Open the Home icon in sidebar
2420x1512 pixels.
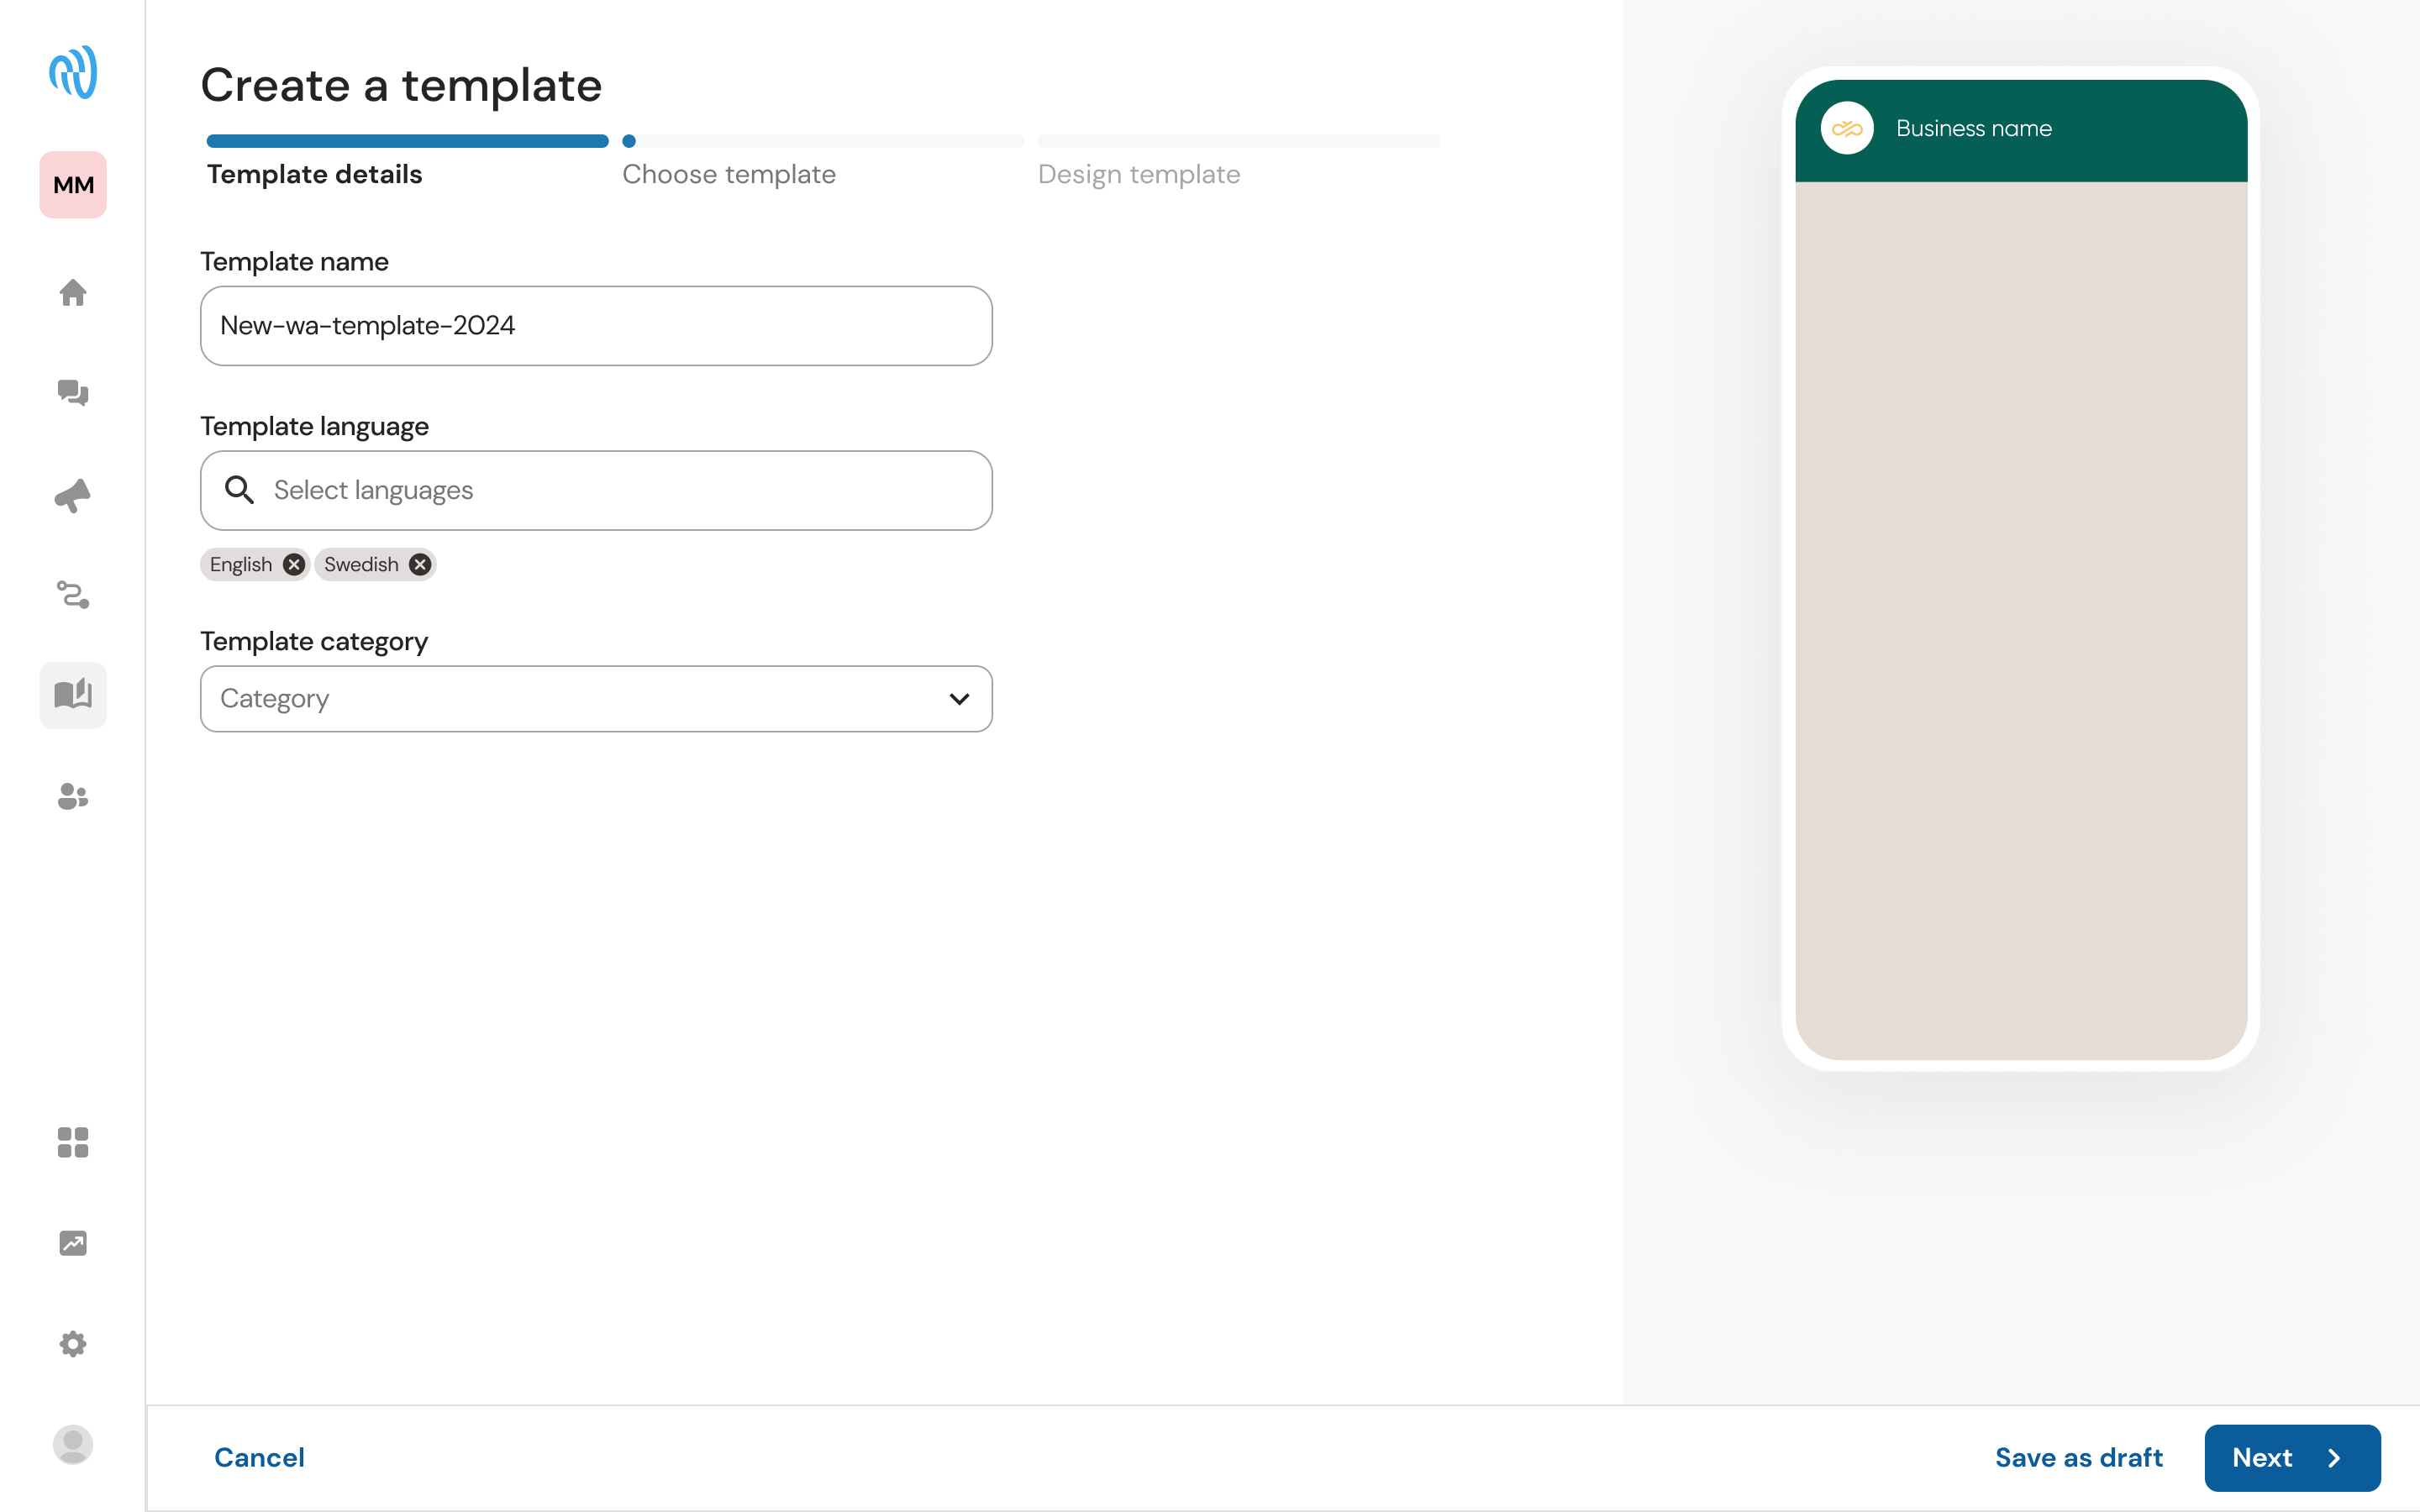click(x=73, y=293)
